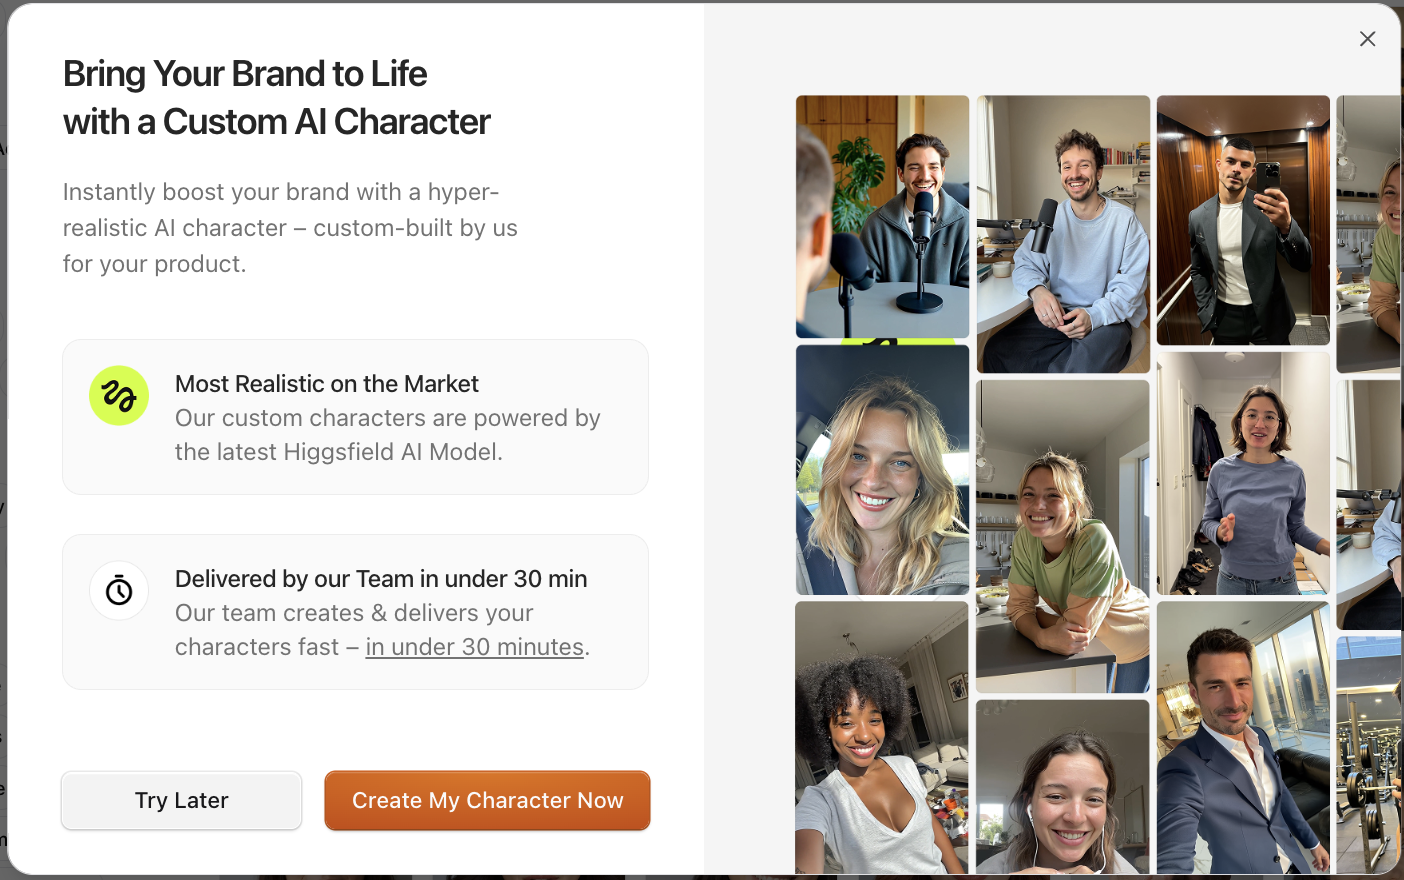Click the green Higgsfield squiggle logo icon
The height and width of the screenshot is (880, 1404).
[x=119, y=395]
